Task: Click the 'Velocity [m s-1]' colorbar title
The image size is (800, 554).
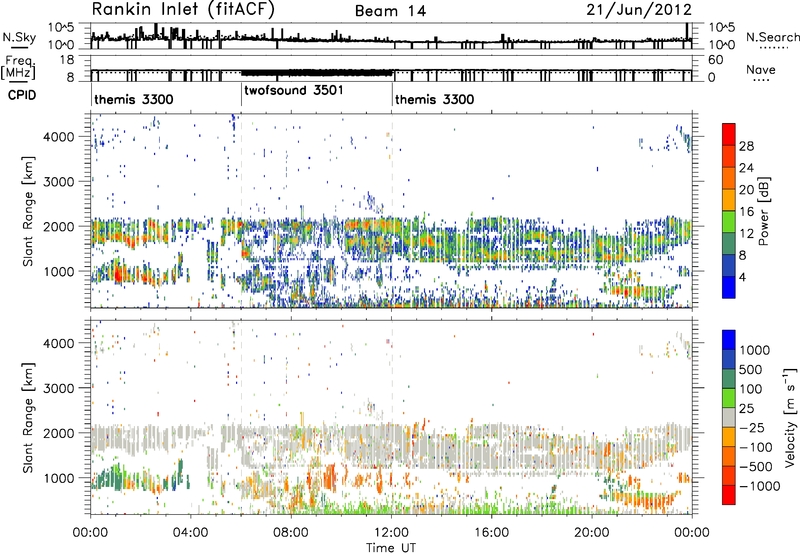Action: pyautogui.click(x=790, y=417)
